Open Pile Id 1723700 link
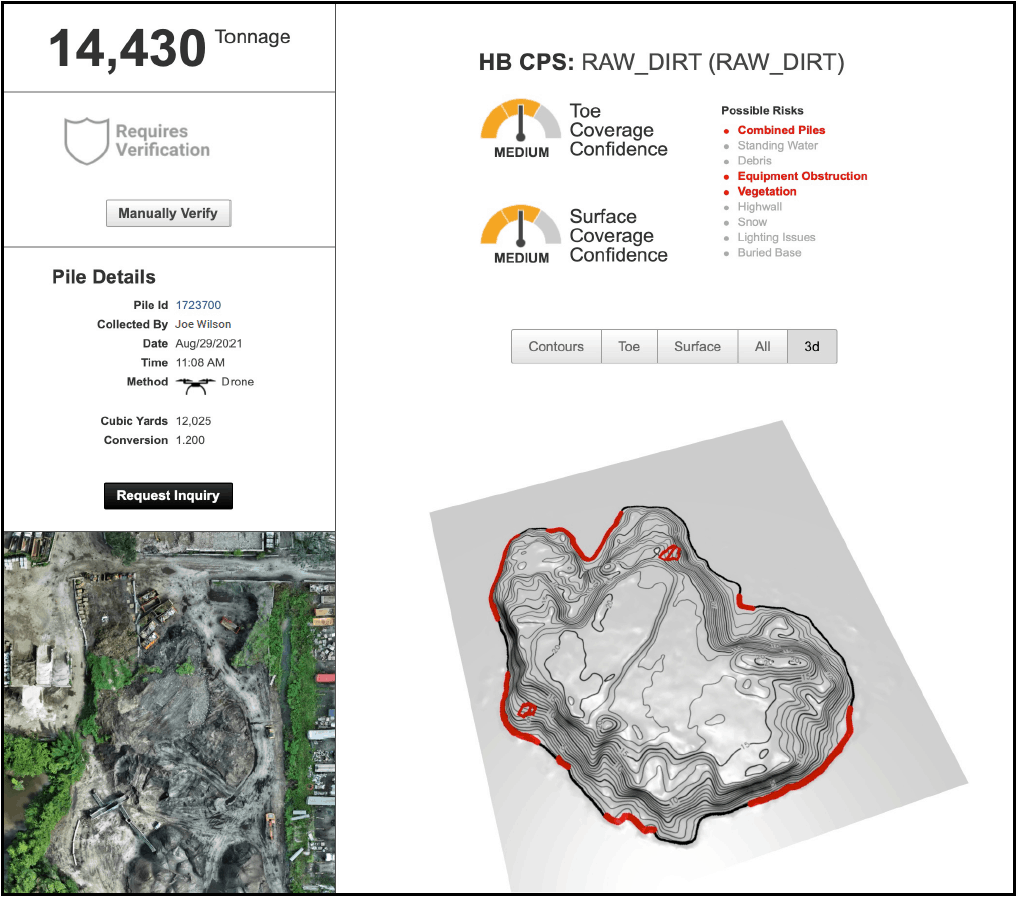Image resolution: width=1019 pixels, height=898 pixels. point(198,305)
